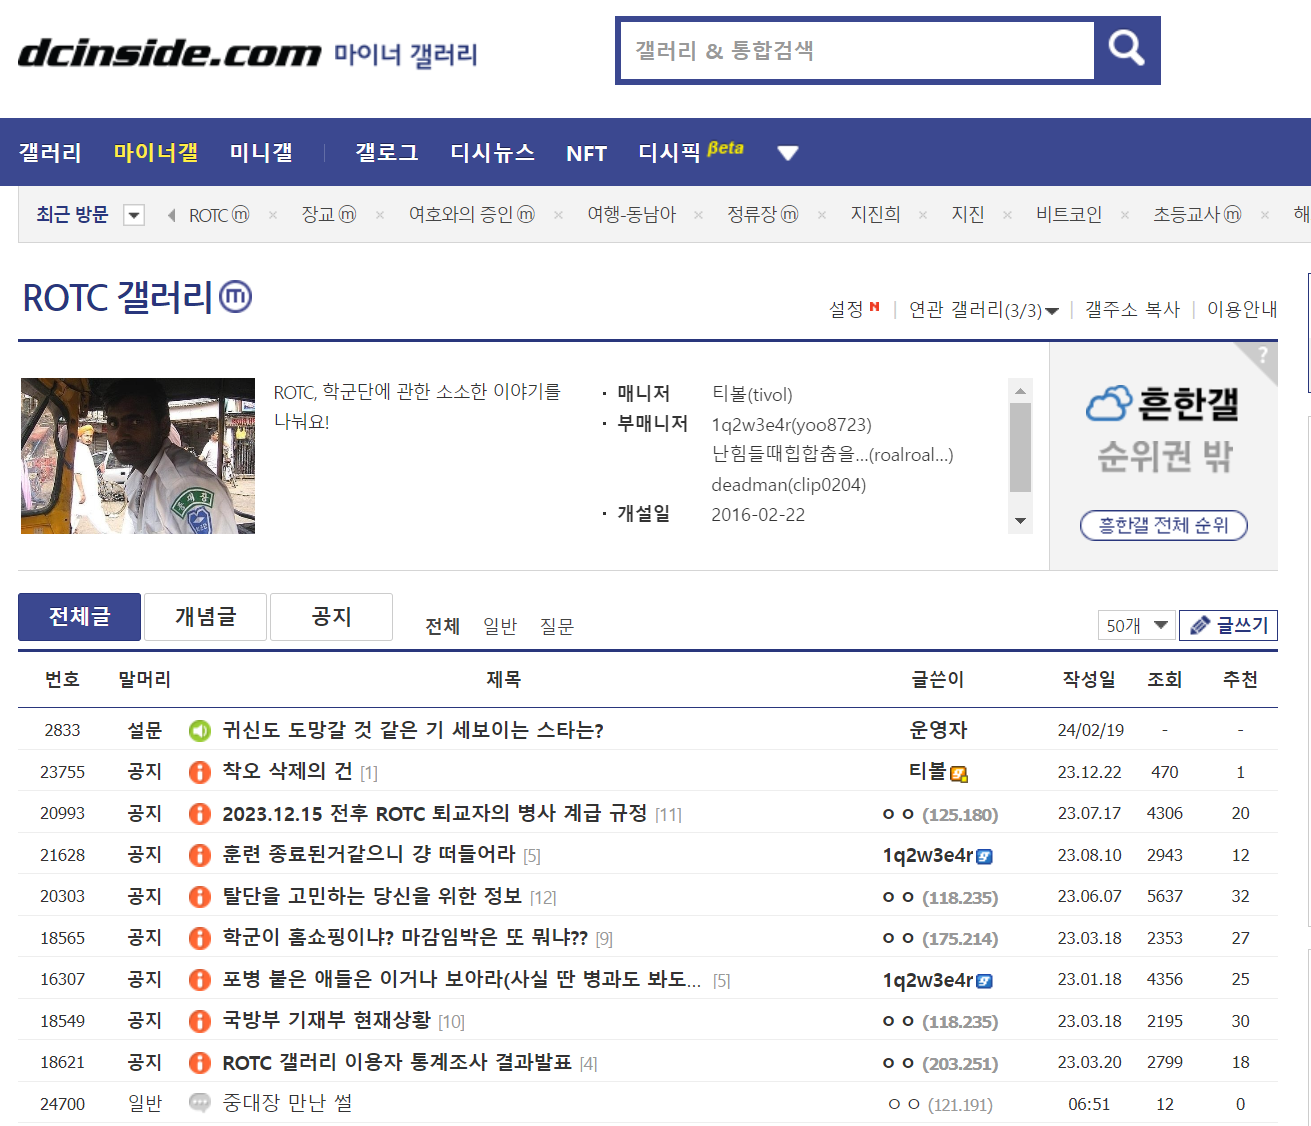Click manager list scroll up arrow

1020,391
